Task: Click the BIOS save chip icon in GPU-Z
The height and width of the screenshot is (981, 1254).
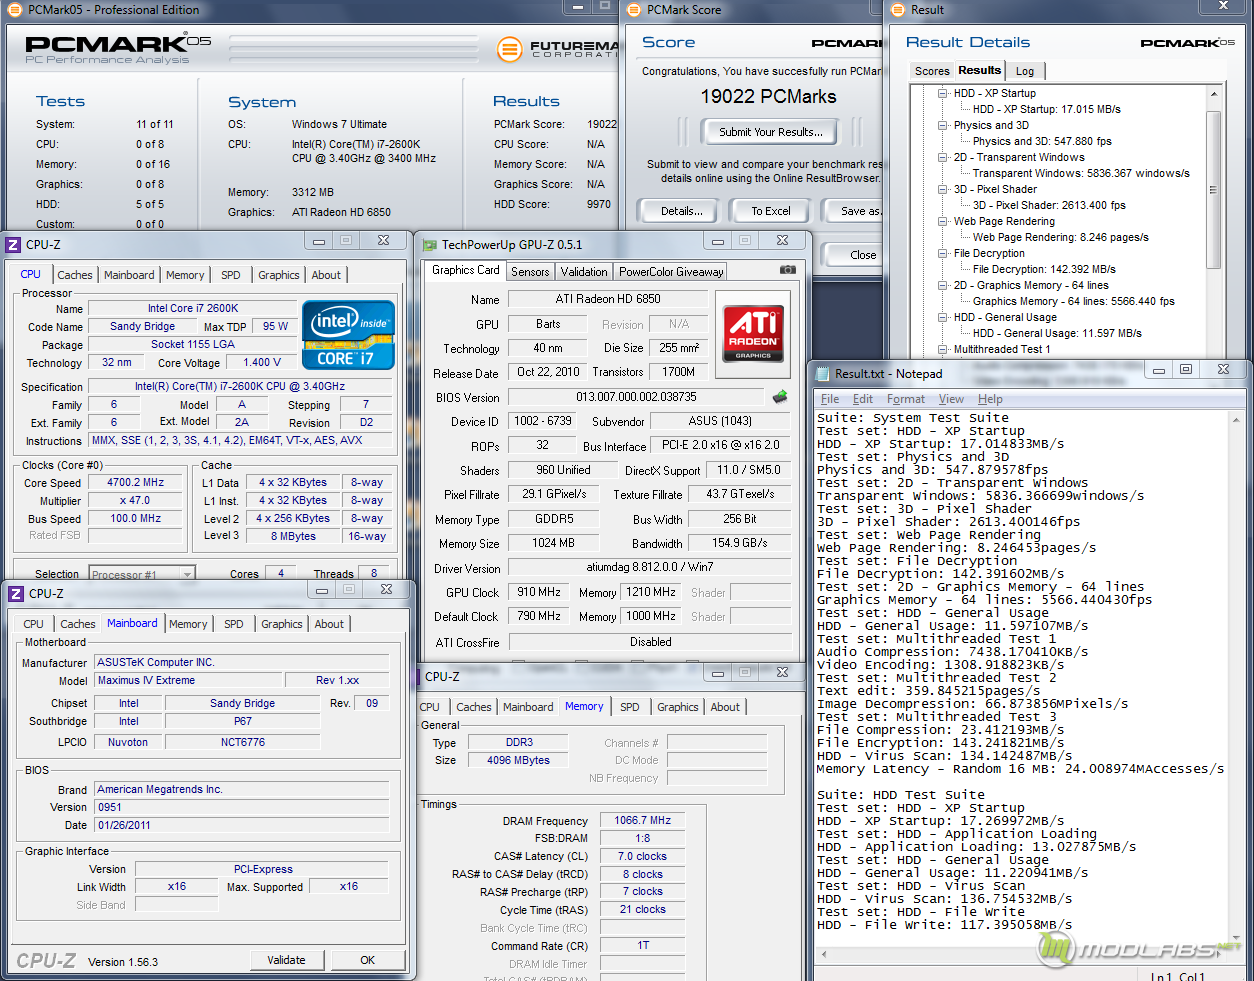Action: click(780, 397)
